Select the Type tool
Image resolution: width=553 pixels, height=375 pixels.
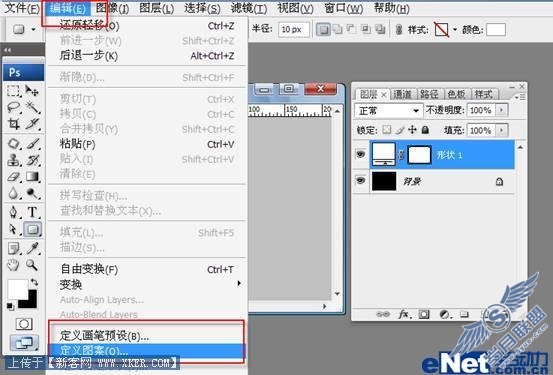pyautogui.click(x=33, y=212)
